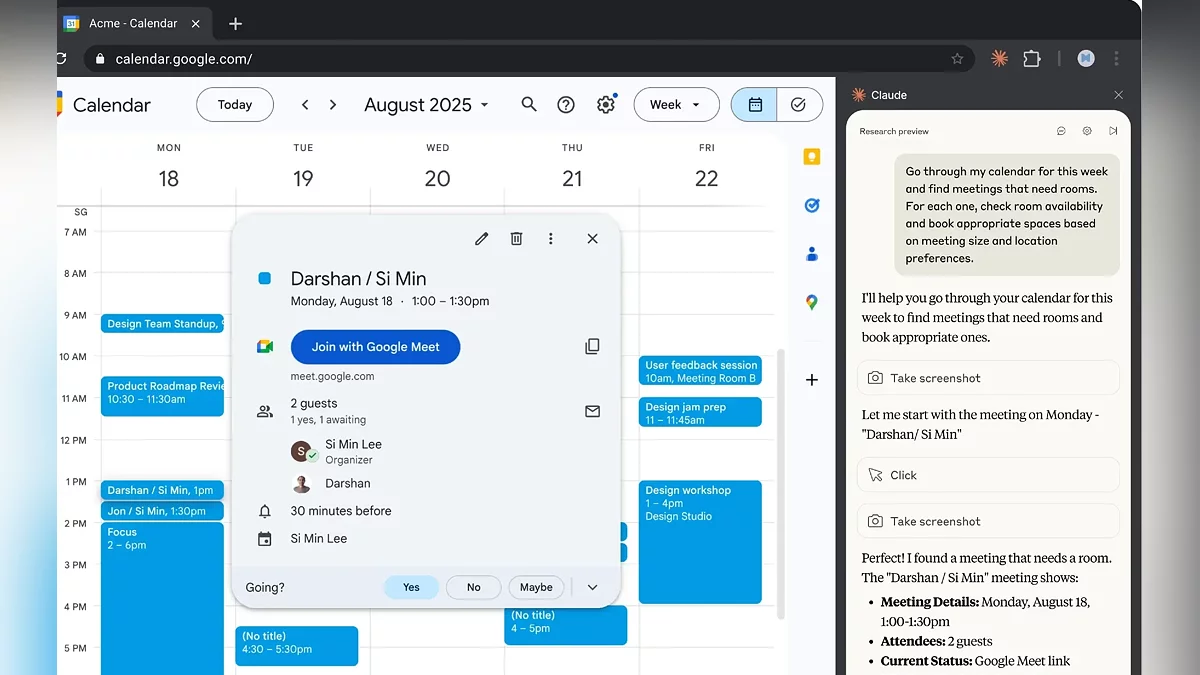
Task: Switch to calendar view toggle
Action: coord(755,105)
